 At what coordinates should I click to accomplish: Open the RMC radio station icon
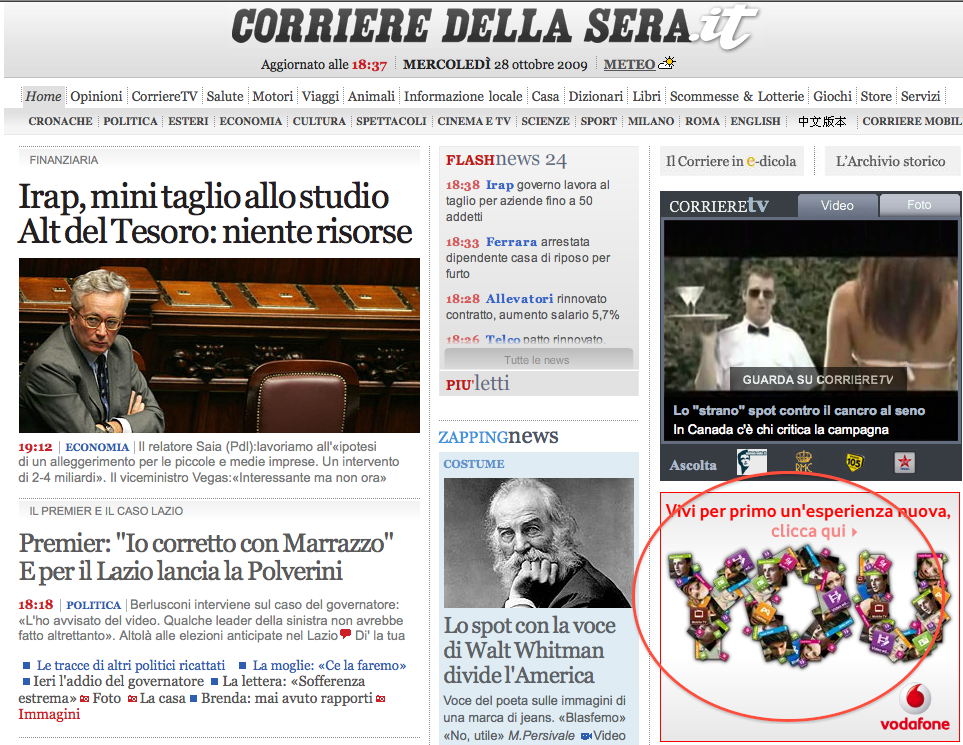click(x=803, y=462)
